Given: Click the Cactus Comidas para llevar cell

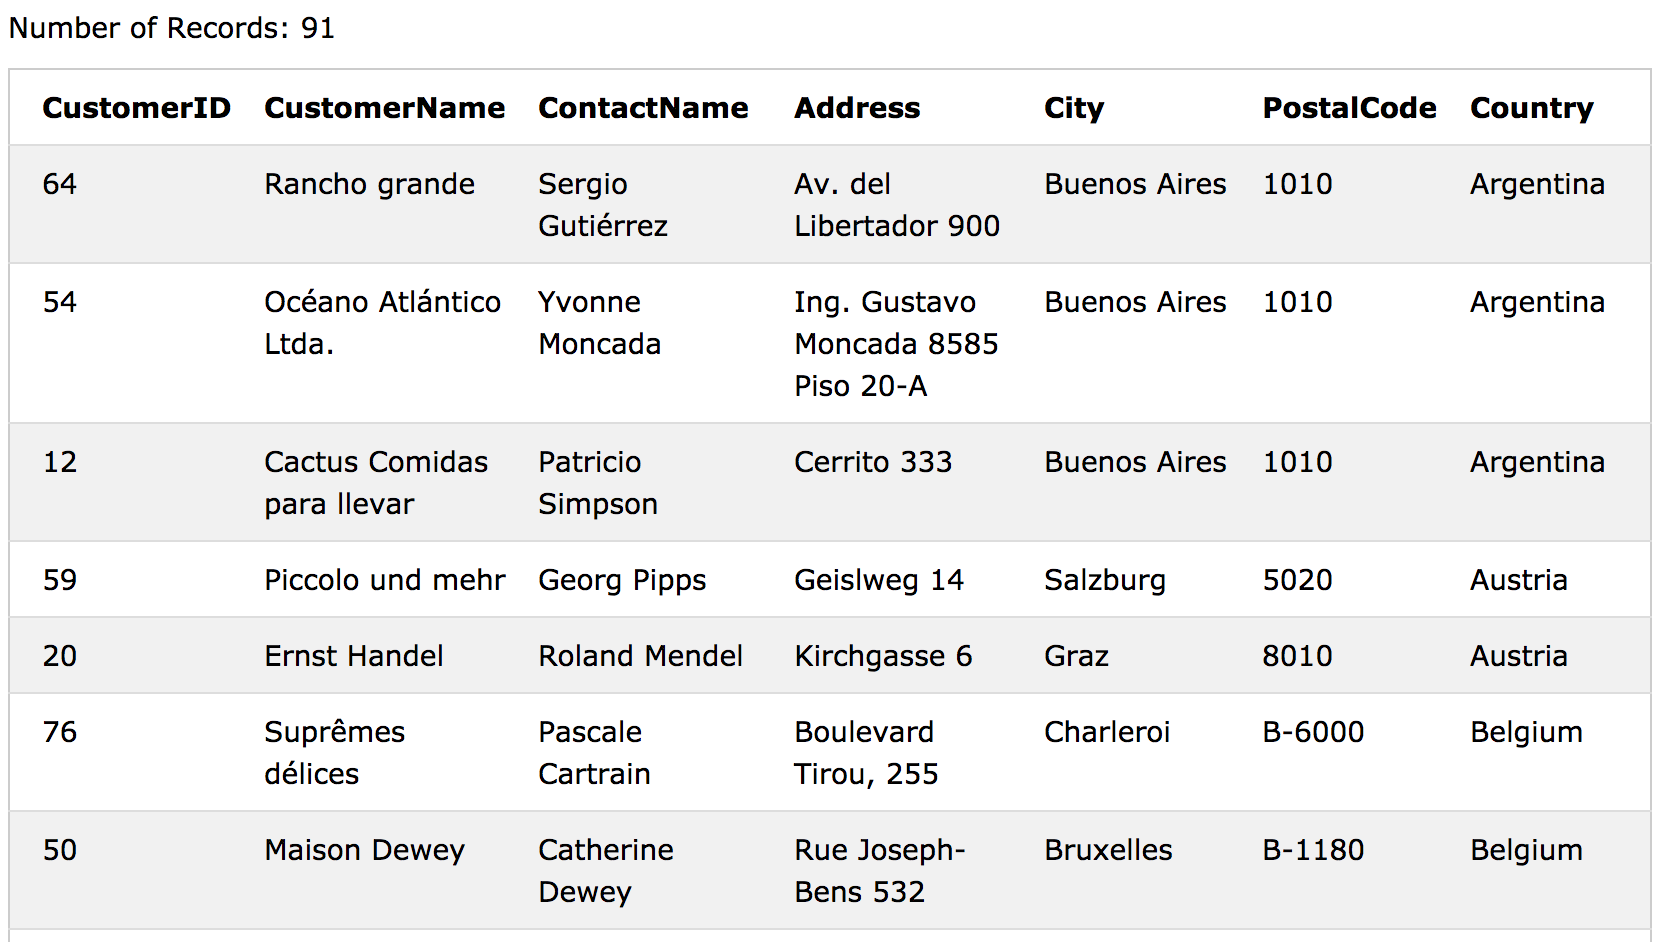Looking at the screenshot, I should point(376,483).
